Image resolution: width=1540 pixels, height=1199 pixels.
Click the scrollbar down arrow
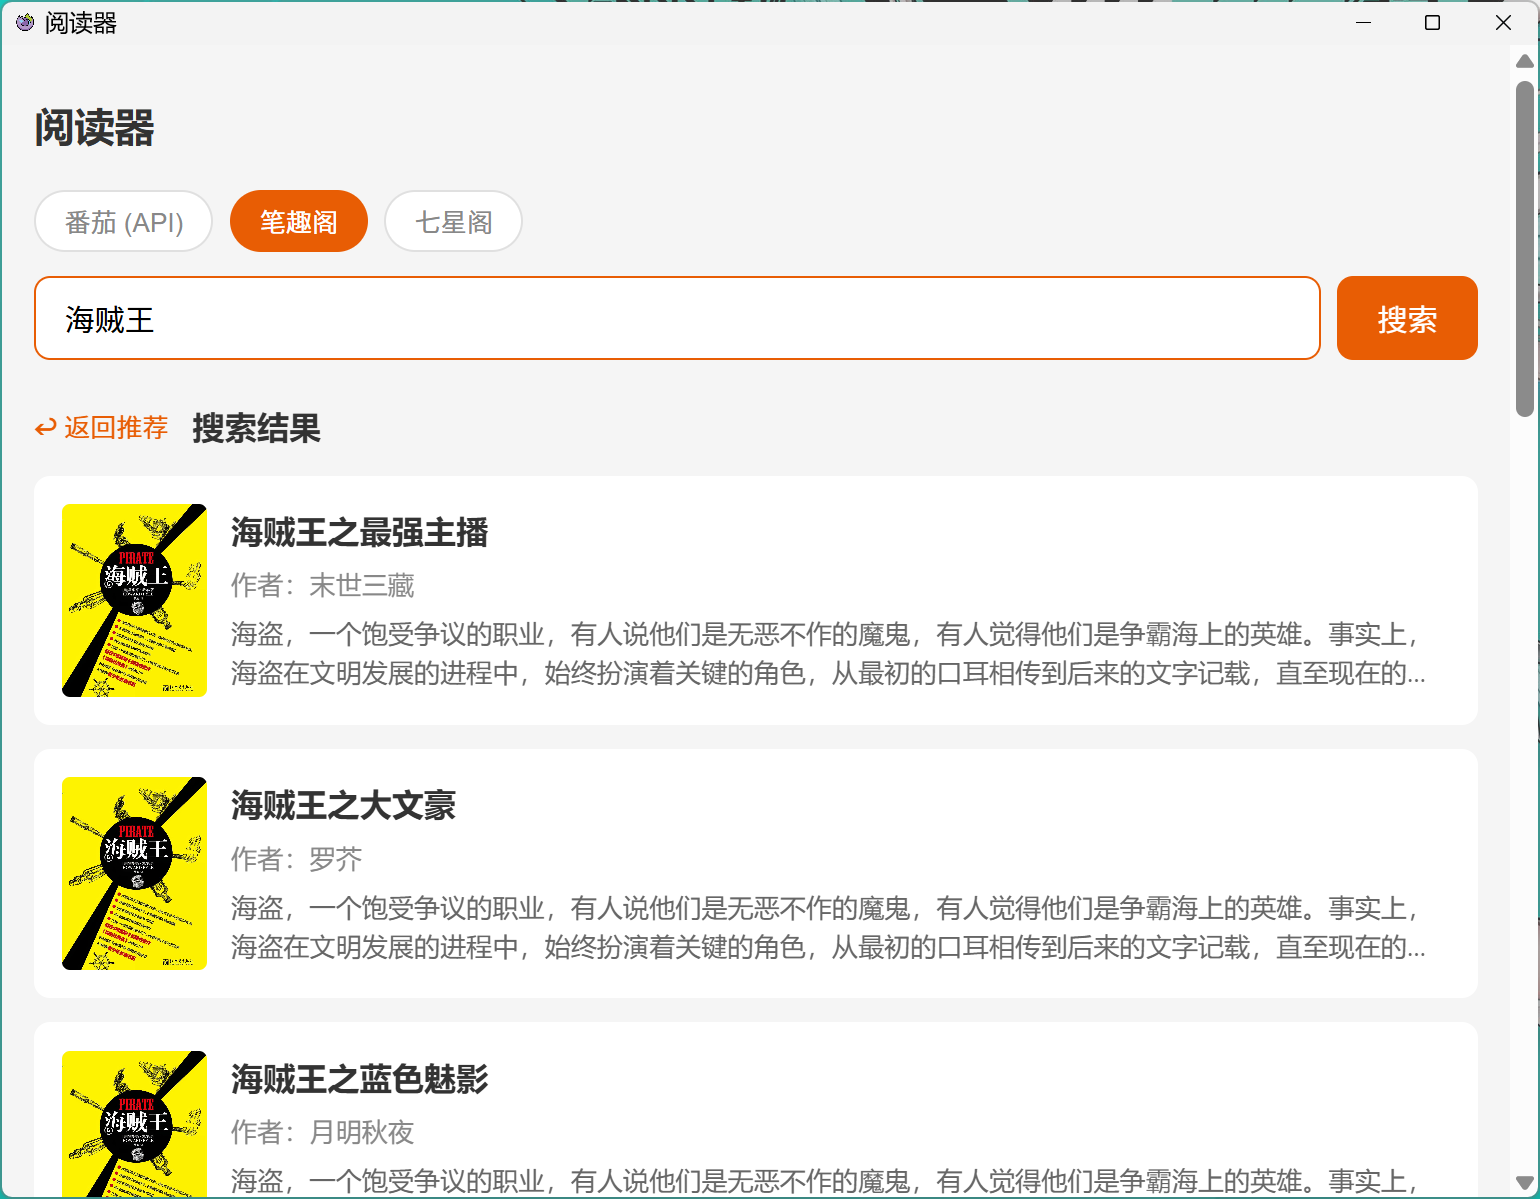click(x=1525, y=1183)
